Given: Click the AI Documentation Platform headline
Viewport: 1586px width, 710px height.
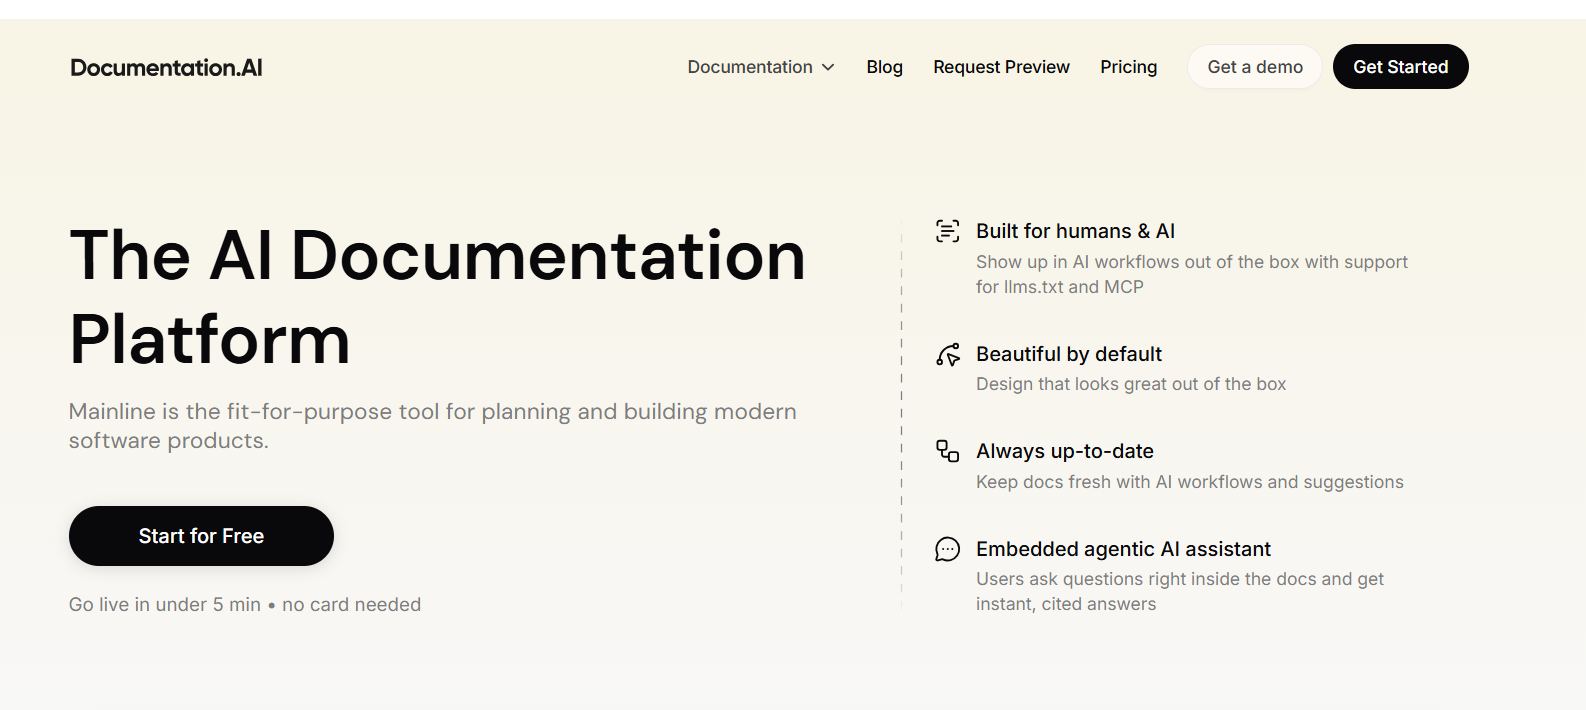Looking at the screenshot, I should 437,296.
